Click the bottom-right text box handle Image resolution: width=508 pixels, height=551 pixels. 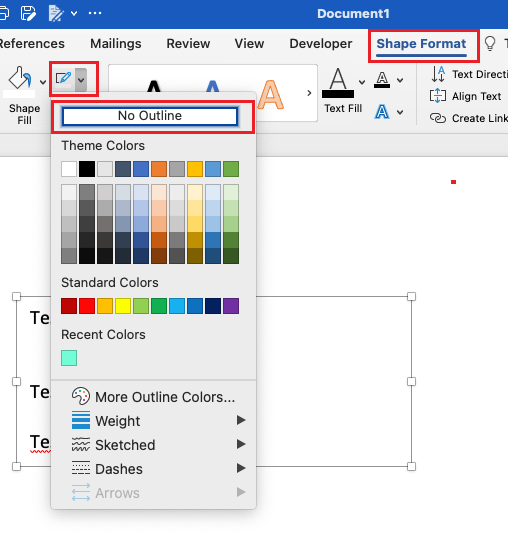(x=411, y=467)
